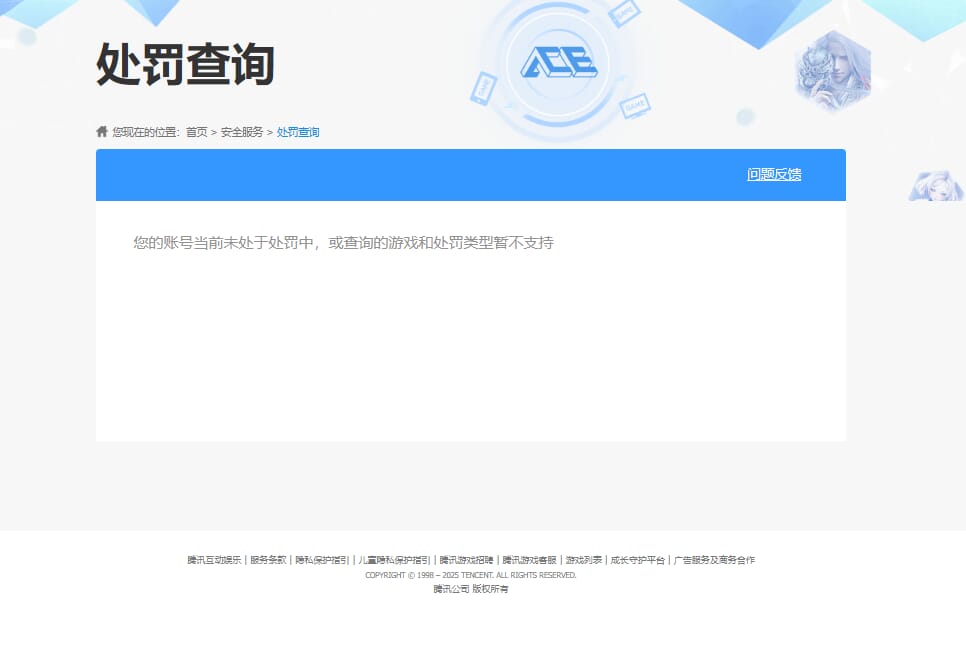Go to 首页 in the breadcrumb
The width and height of the screenshot is (966, 672).
point(196,132)
